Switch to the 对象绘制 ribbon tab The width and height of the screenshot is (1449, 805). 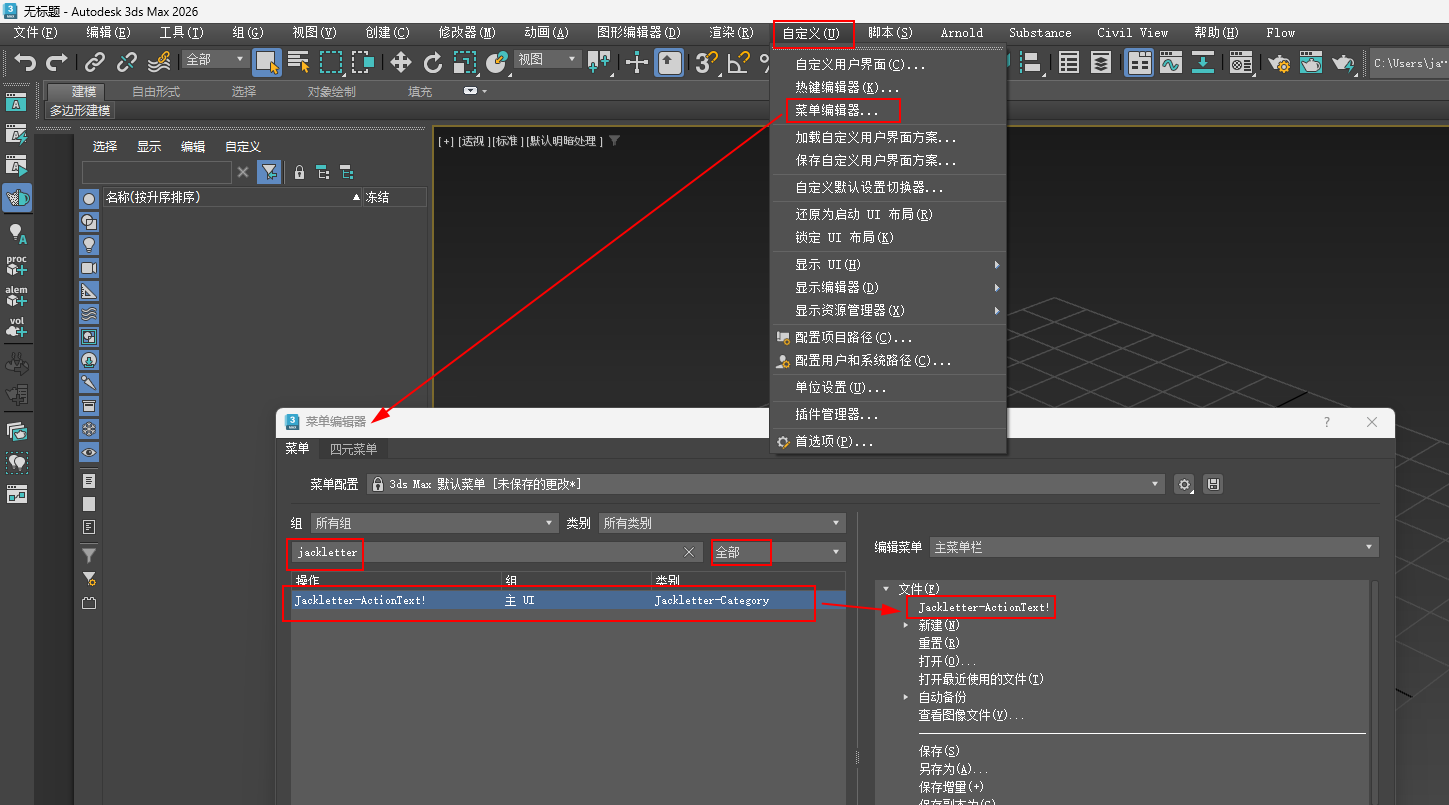tap(332, 91)
